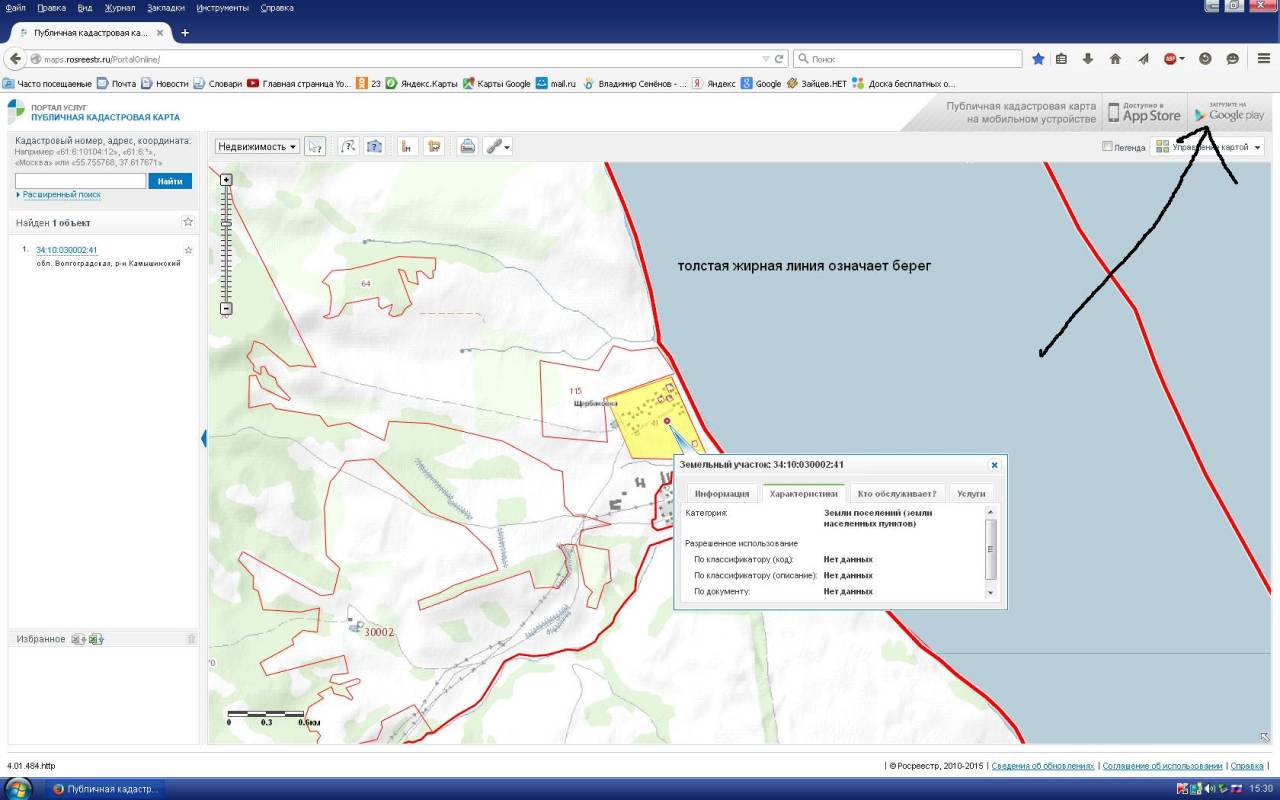Image resolution: width=1280 pixels, height=800 pixels.
Task: Click the Публичная кадастровая карта portal logo
Action: tap(96, 112)
